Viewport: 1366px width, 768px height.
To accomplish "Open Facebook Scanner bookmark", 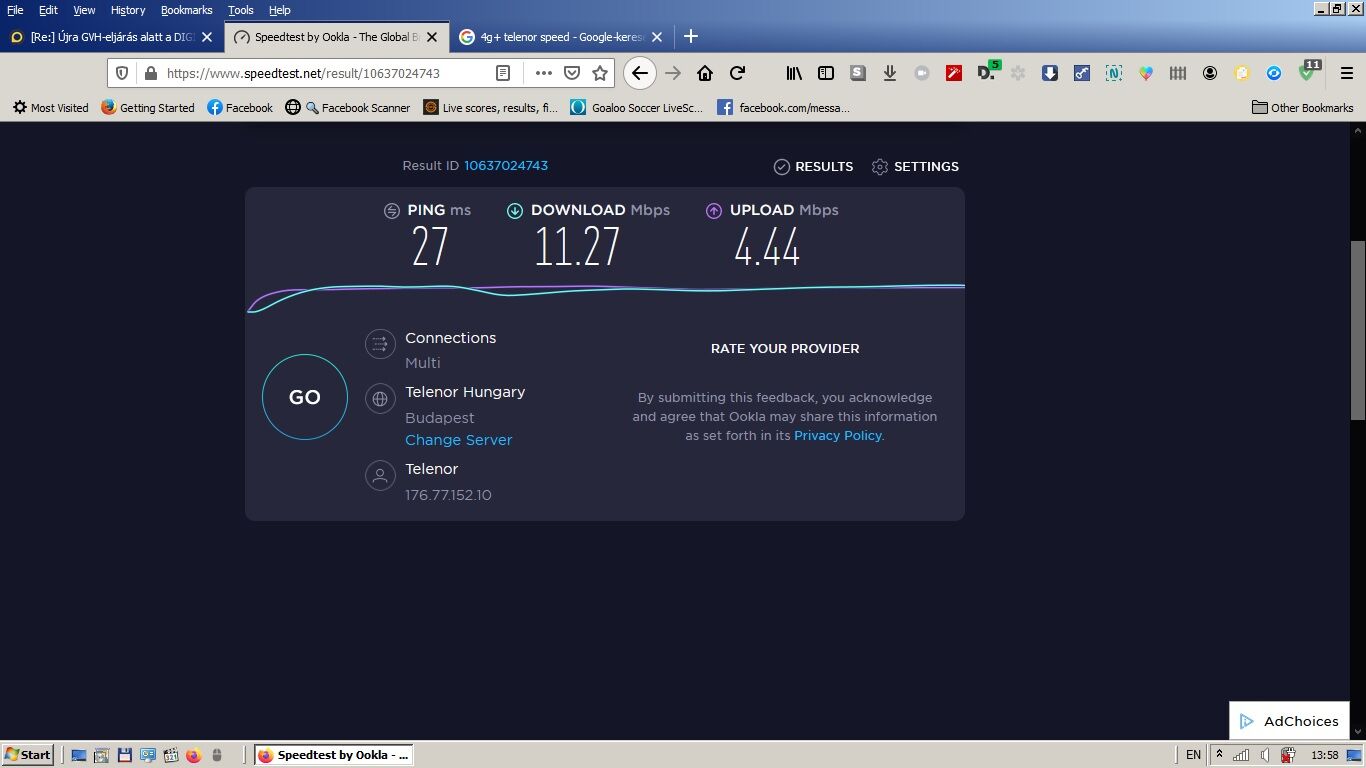I will tap(348, 108).
